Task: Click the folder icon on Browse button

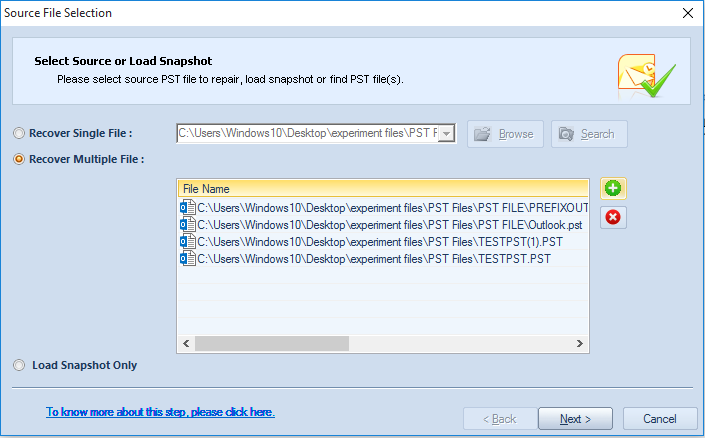Action: 482,134
